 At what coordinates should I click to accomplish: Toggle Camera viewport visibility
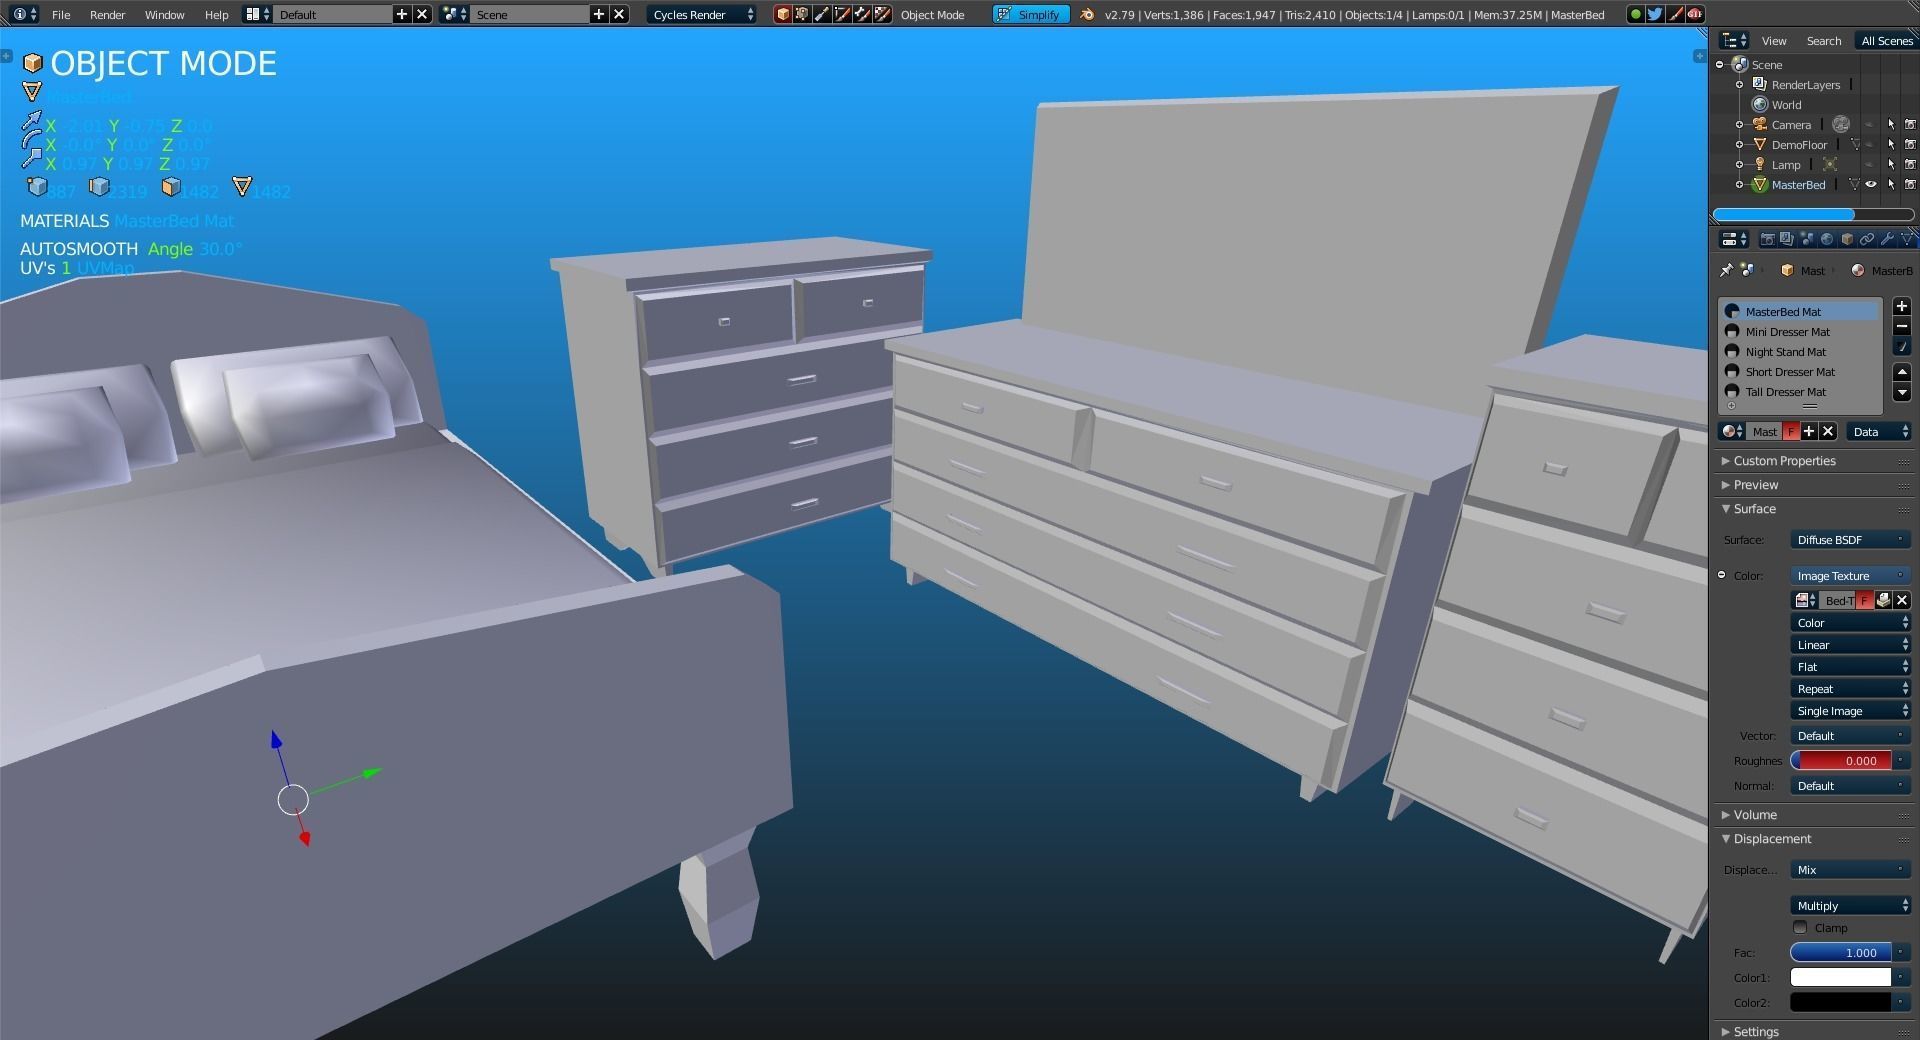click(x=1871, y=124)
